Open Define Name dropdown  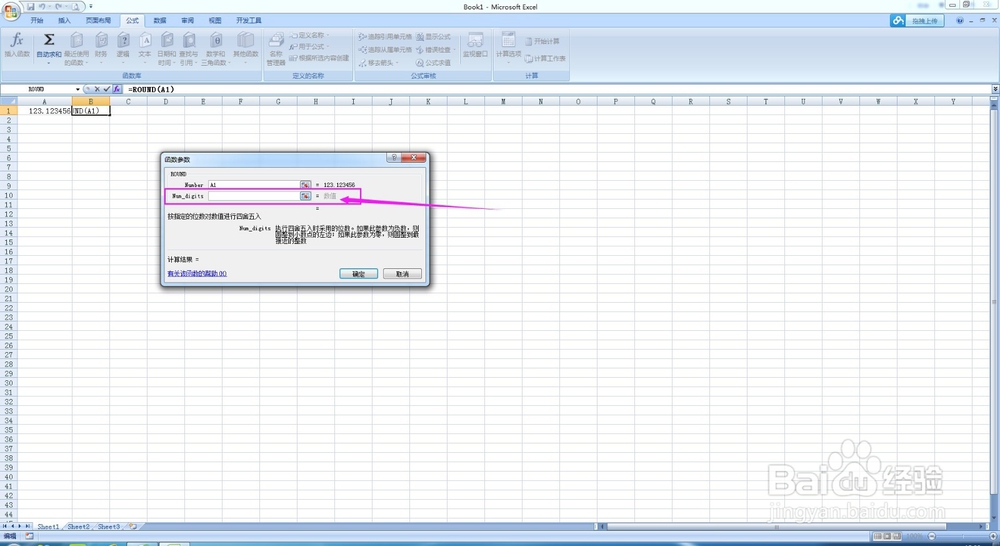tap(311, 36)
